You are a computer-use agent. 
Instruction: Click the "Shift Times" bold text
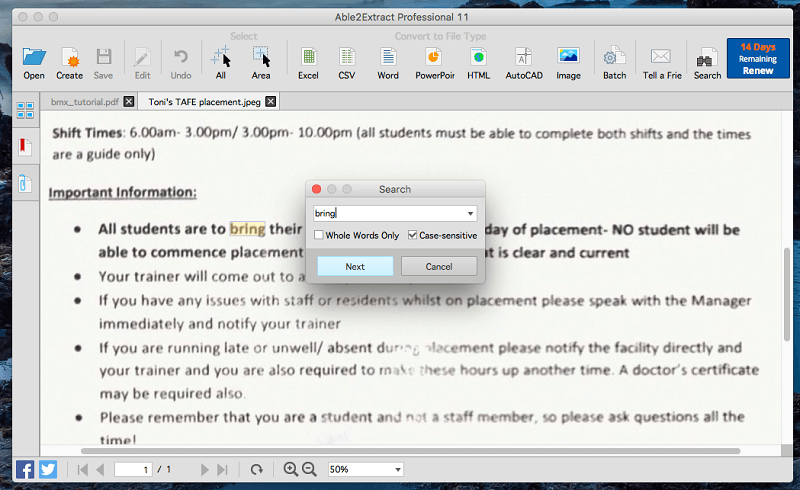click(x=88, y=133)
